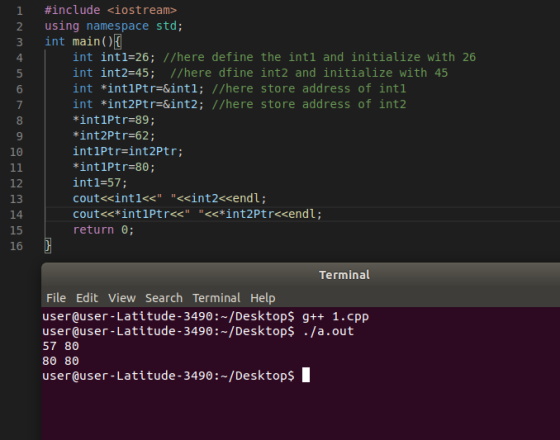Click 'using namespace std;' code line
This screenshot has height=440, width=560.
(114, 26)
